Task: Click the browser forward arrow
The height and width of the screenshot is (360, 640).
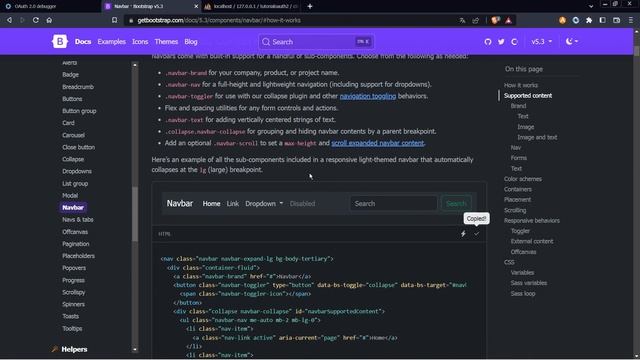Action: [x=22, y=20]
